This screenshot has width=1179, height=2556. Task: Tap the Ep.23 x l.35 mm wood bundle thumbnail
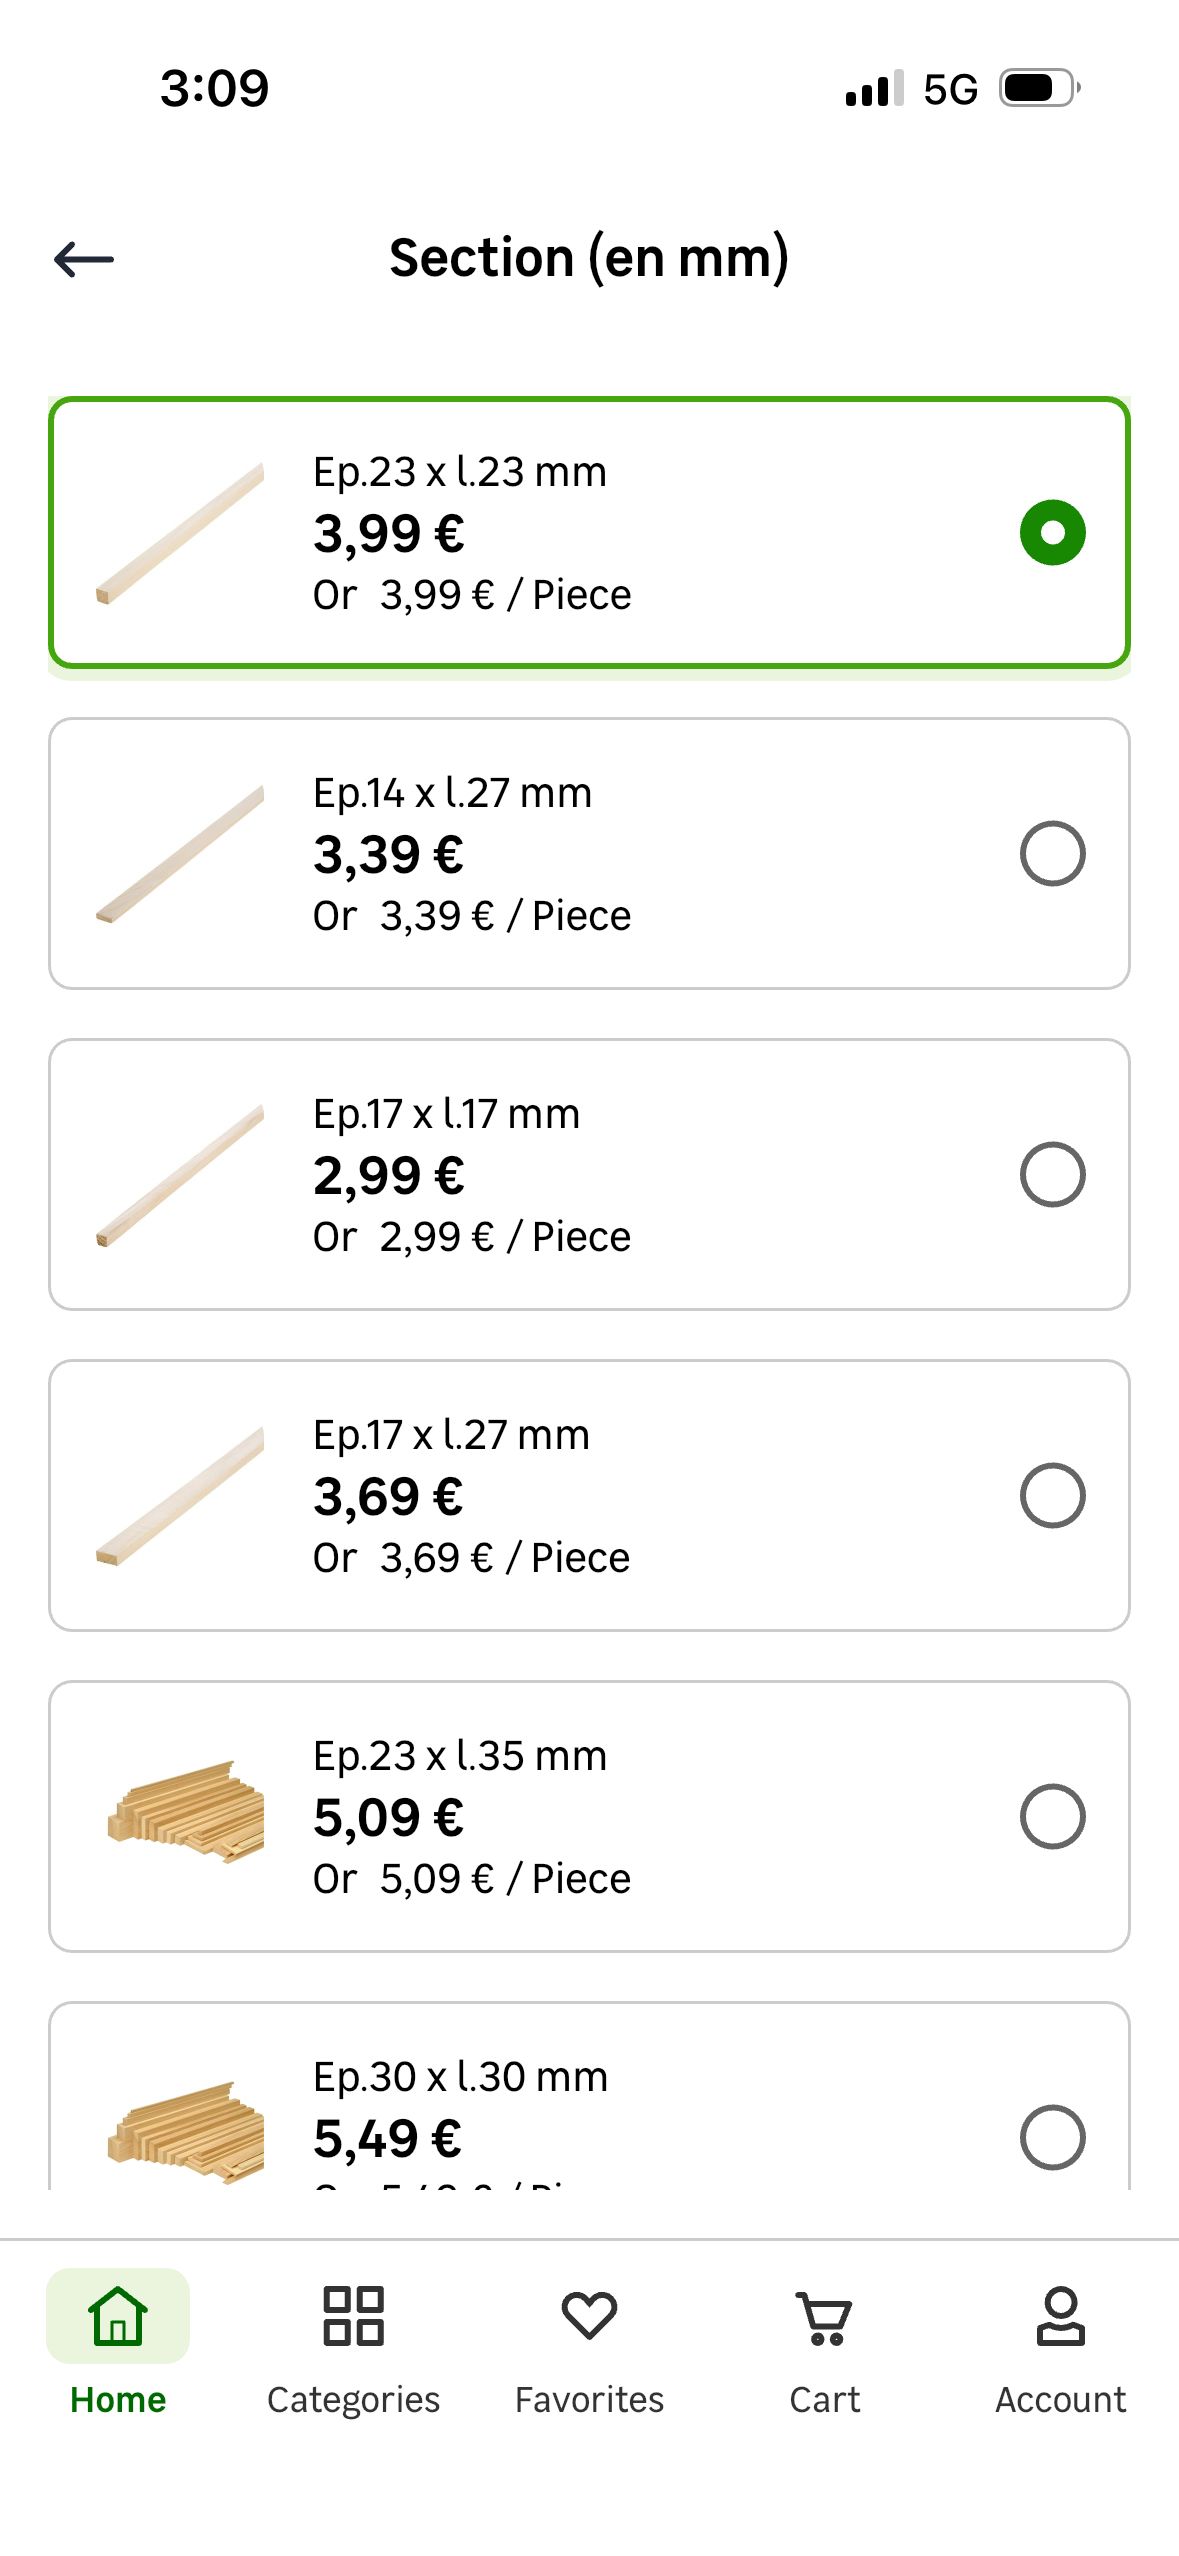tap(186, 1812)
